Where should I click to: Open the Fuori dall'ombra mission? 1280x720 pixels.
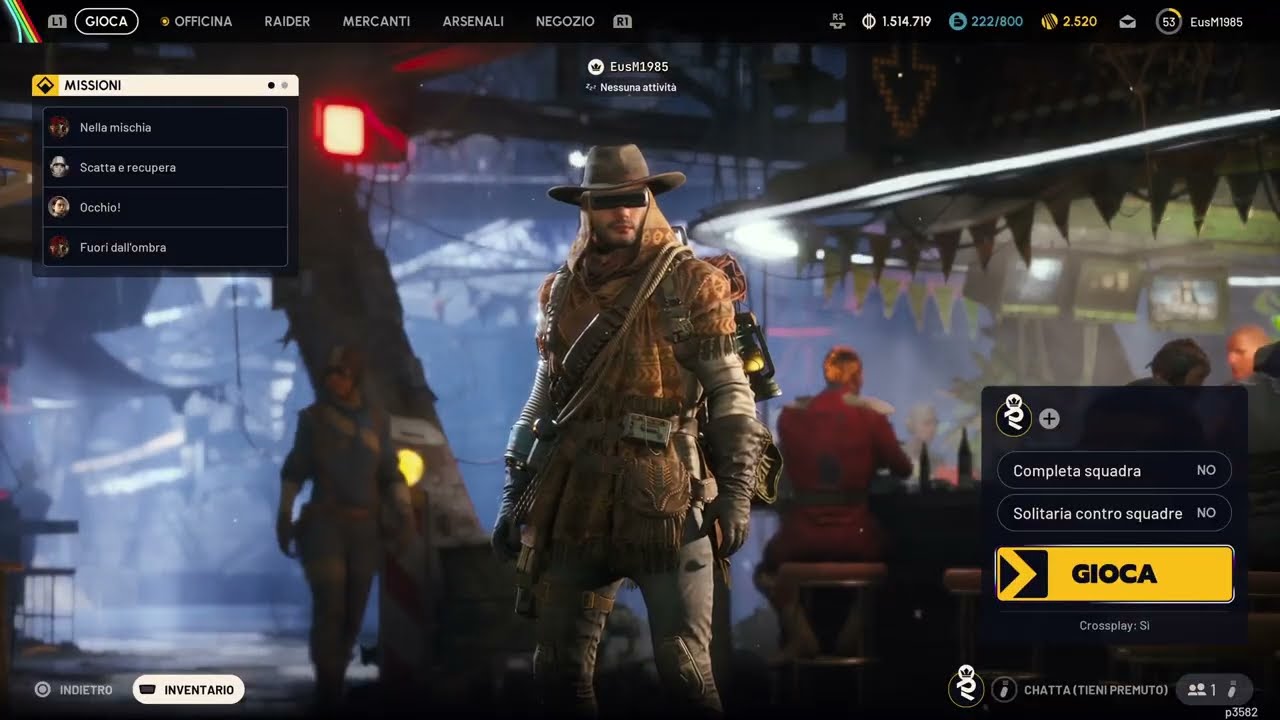tap(165, 247)
